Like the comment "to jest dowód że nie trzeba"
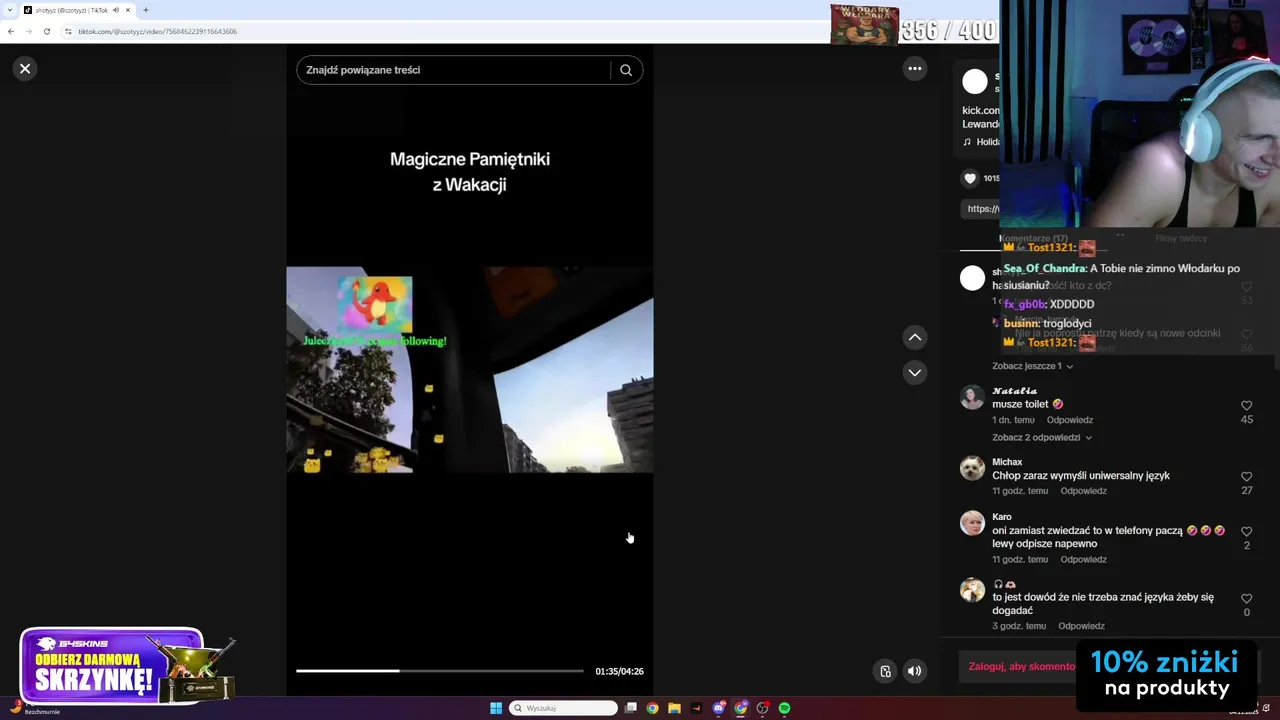Viewport: 1280px width, 720px height. point(1246,598)
